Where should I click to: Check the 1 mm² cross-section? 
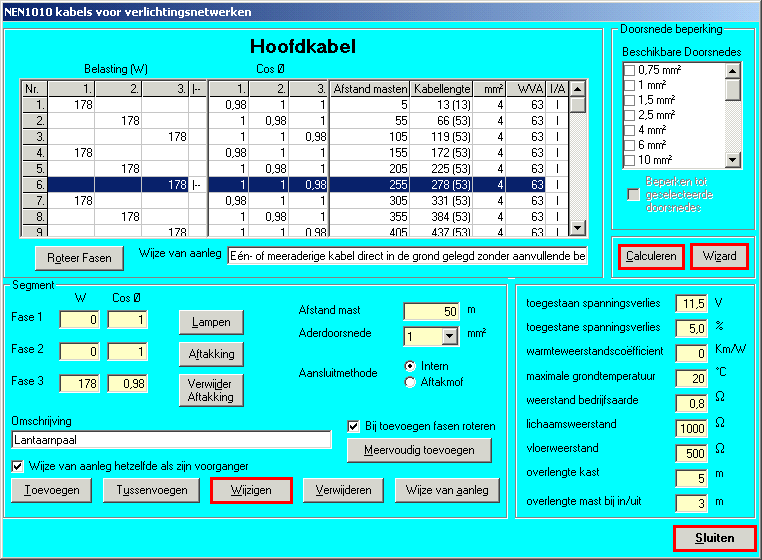click(629, 85)
